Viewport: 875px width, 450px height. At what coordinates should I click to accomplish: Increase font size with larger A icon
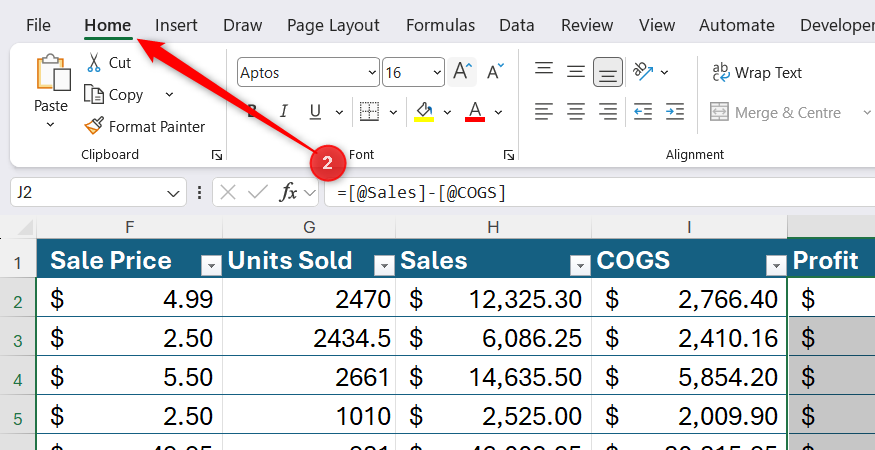(x=462, y=72)
